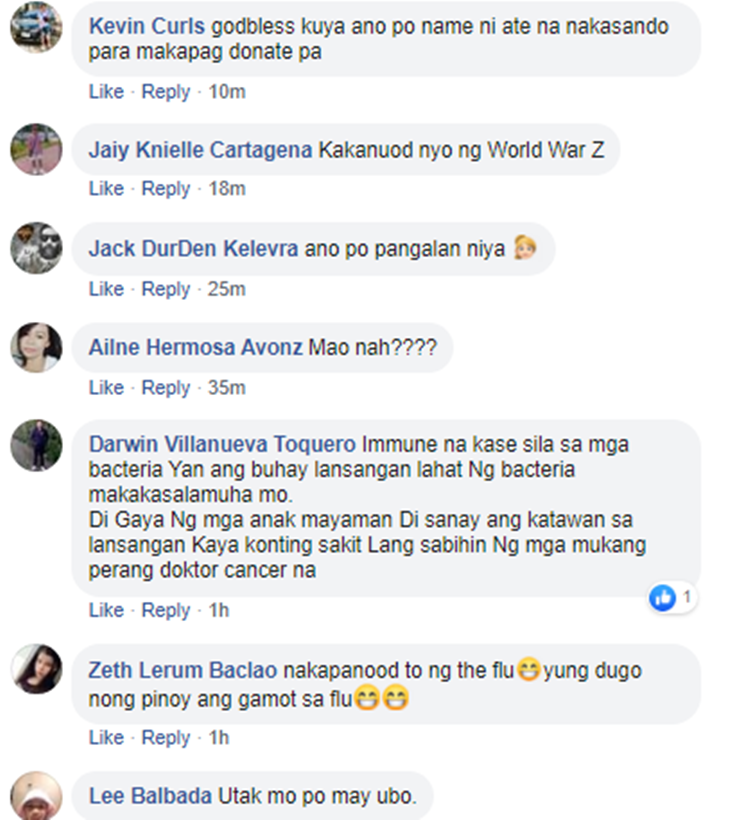The height and width of the screenshot is (820, 750).
Task: Click the thumbs-up reaction icon on Darwin's comment
Action: [x=662, y=597]
